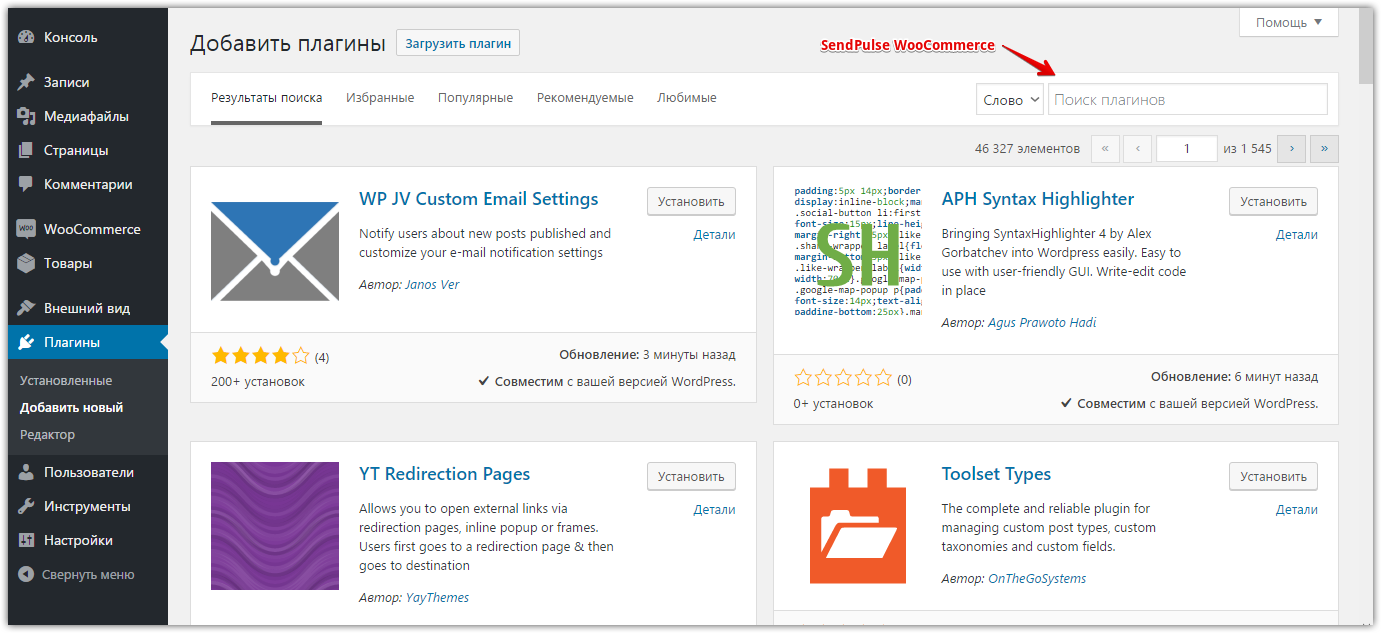The width and height of the screenshot is (1381, 633).
Task: Go to first page of results
Action: 1105,149
